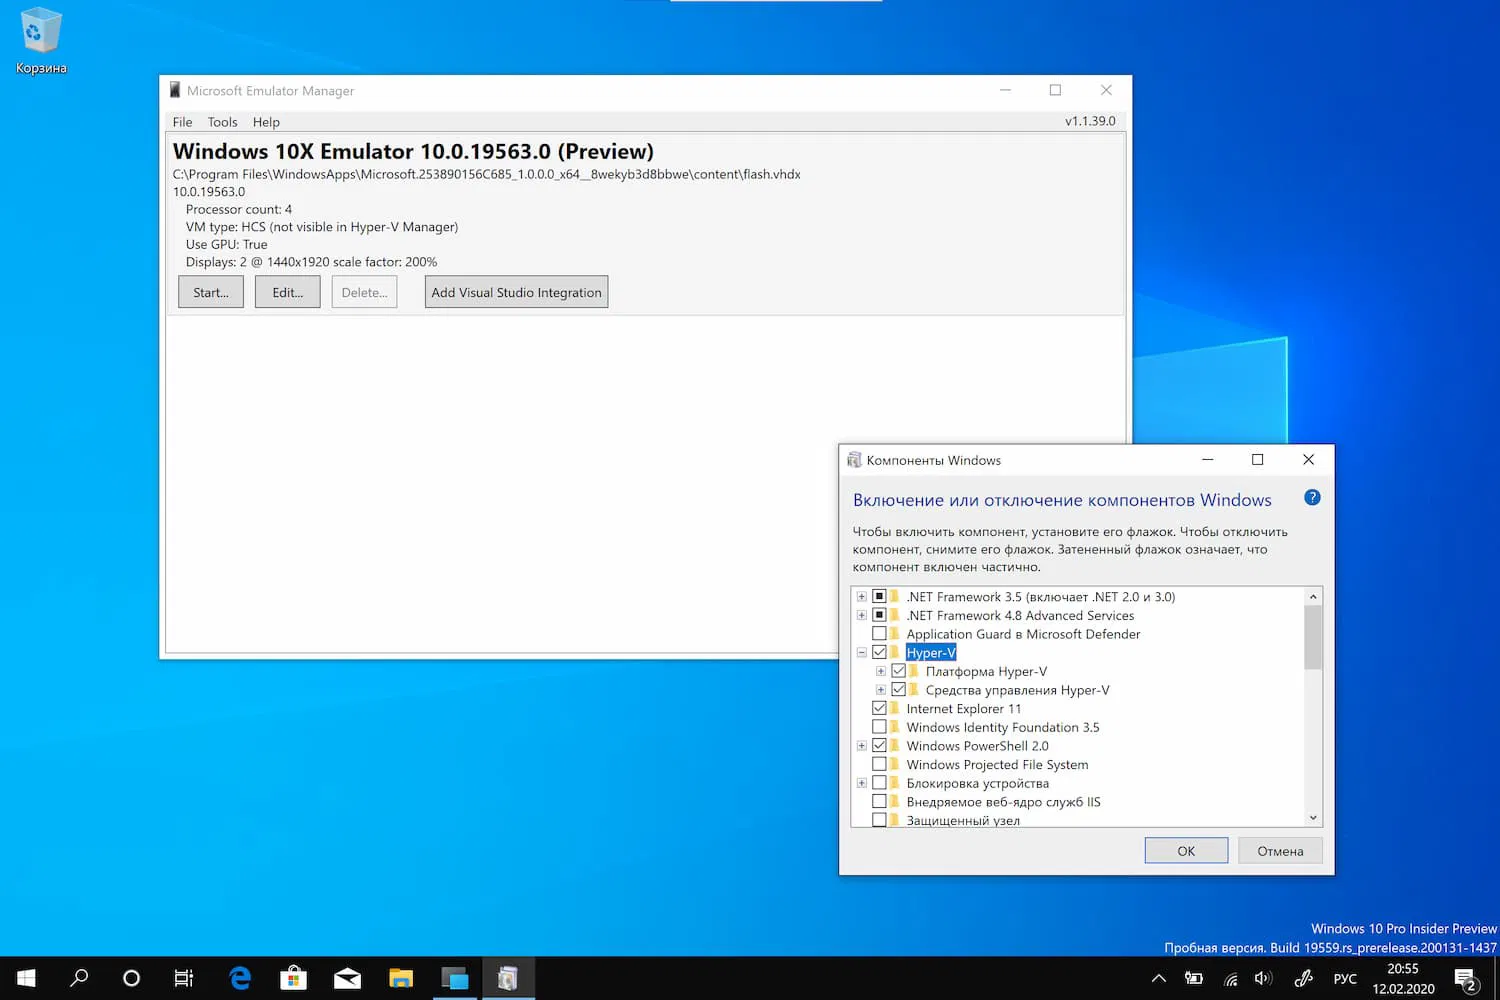The image size is (1500, 1000).
Task: Open the File menu in Emulator Manager
Action: (182, 122)
